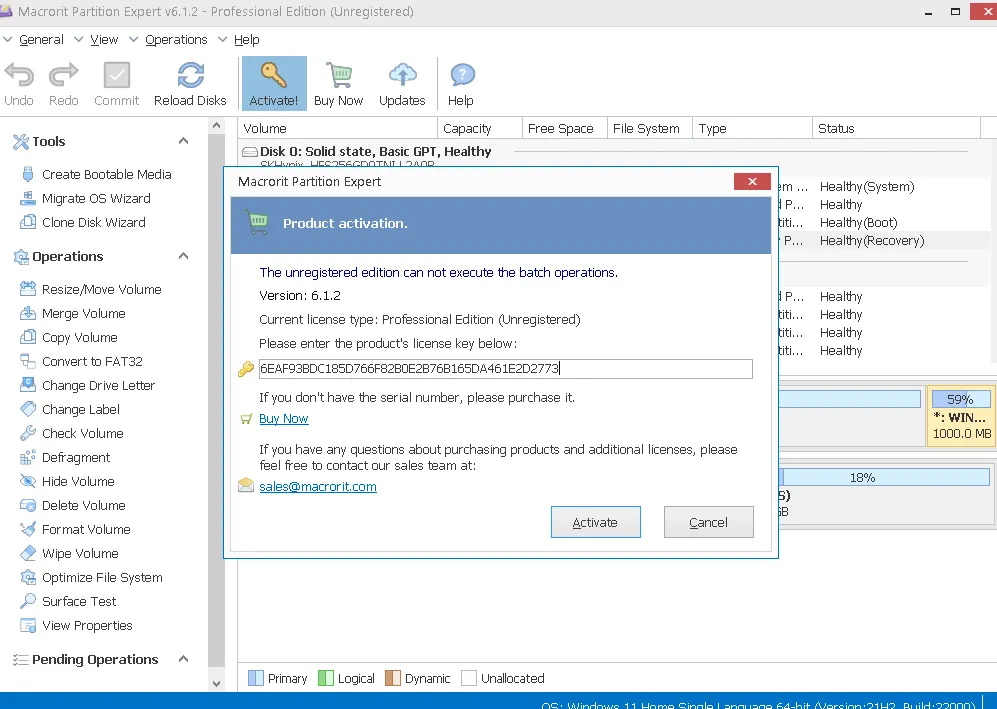Select the 59% WIN partition block

(961, 416)
